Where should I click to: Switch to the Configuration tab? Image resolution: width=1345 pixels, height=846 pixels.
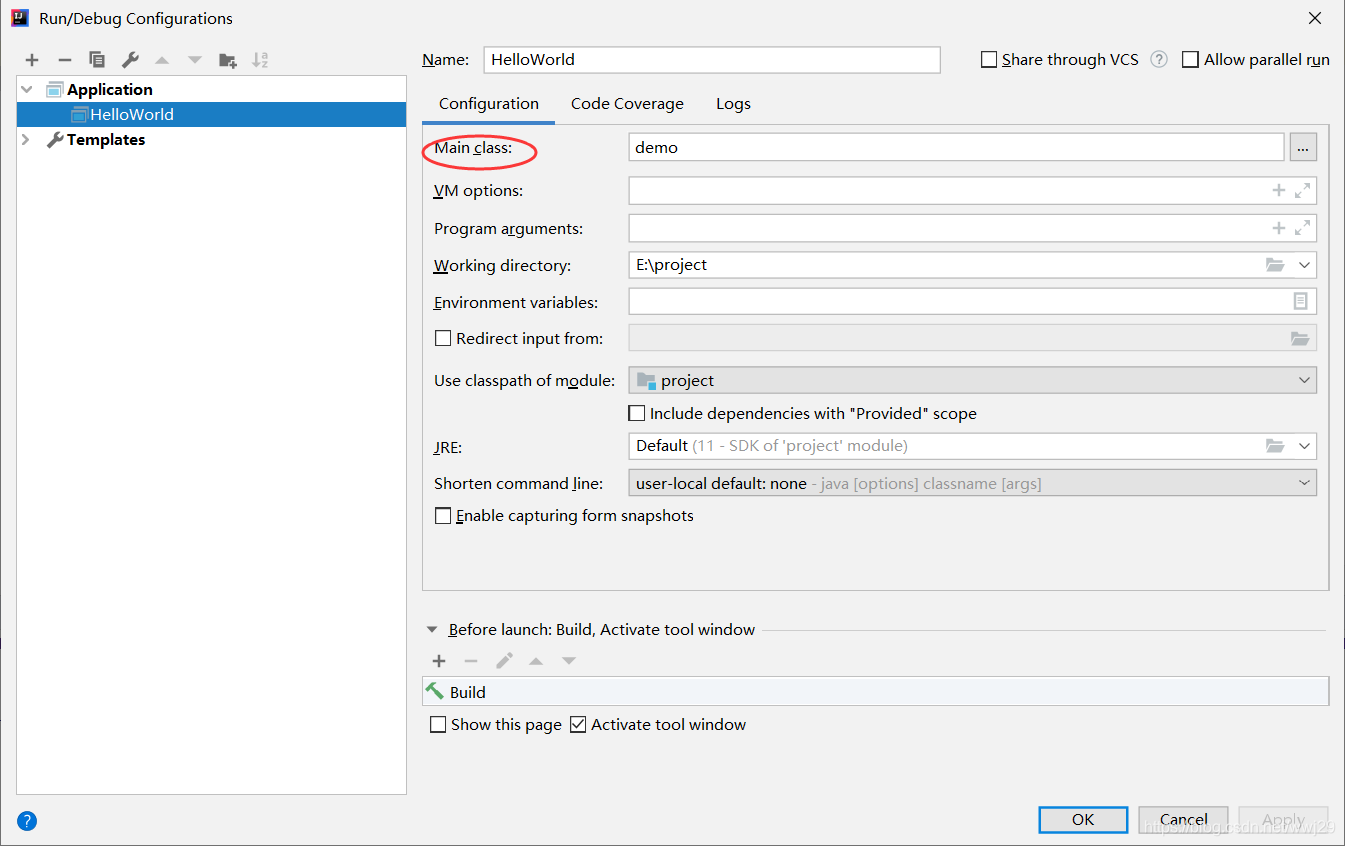click(489, 104)
